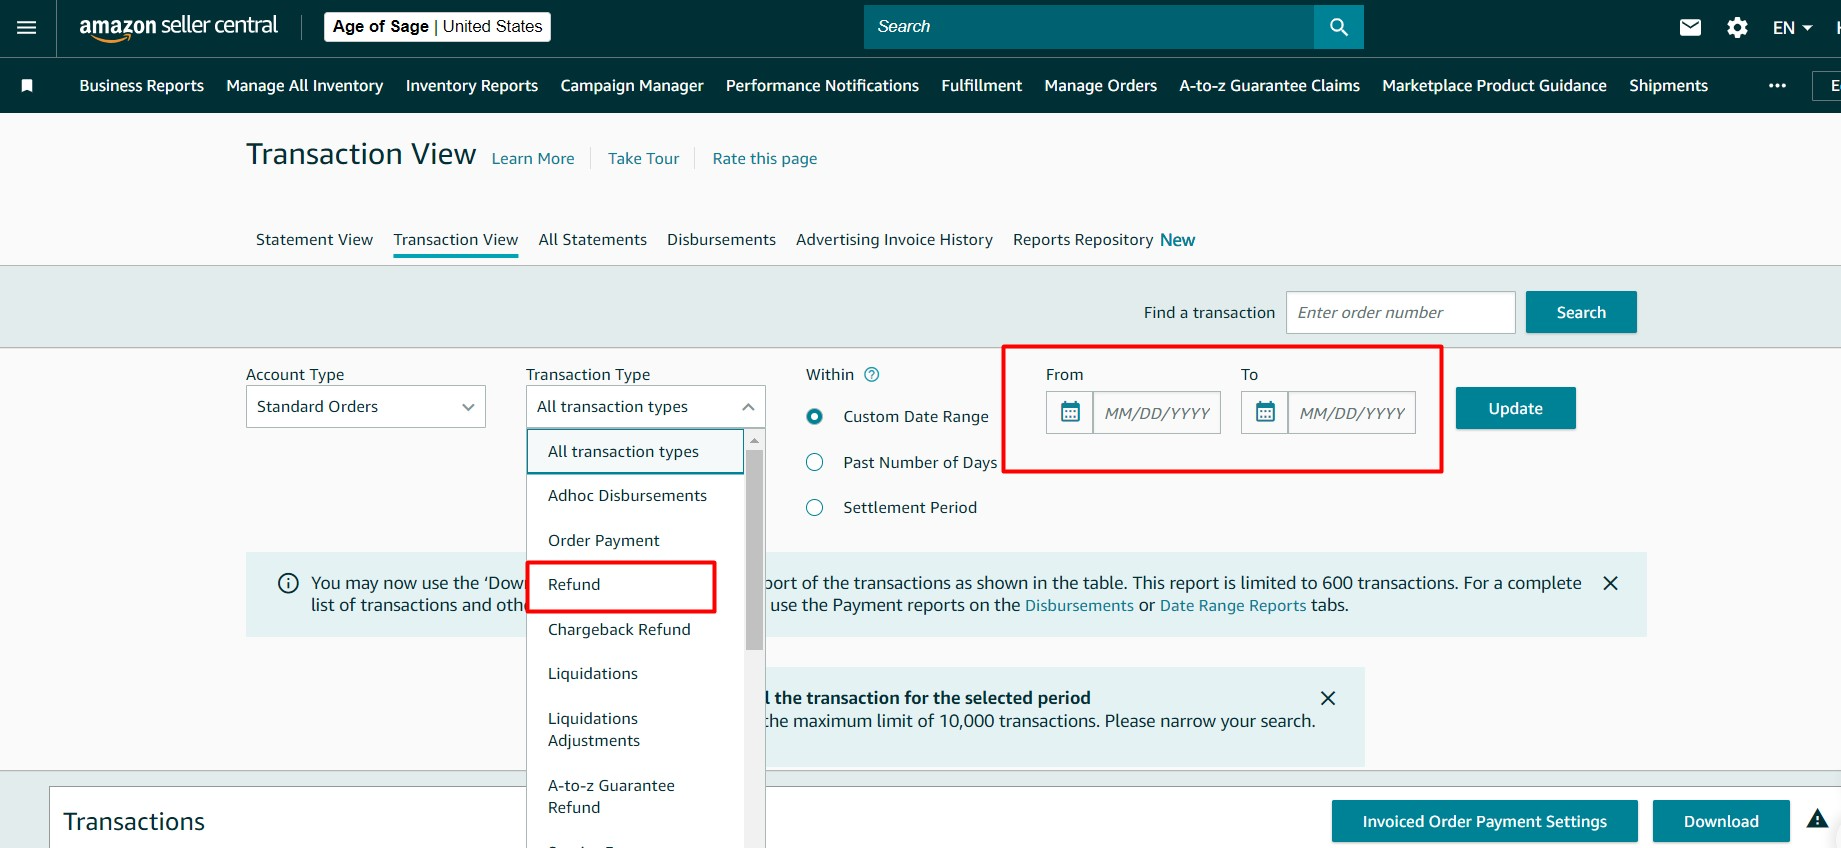This screenshot has height=848, width=1841.
Task: Open A-to-z Guarantee Claims
Action: tap(1269, 85)
